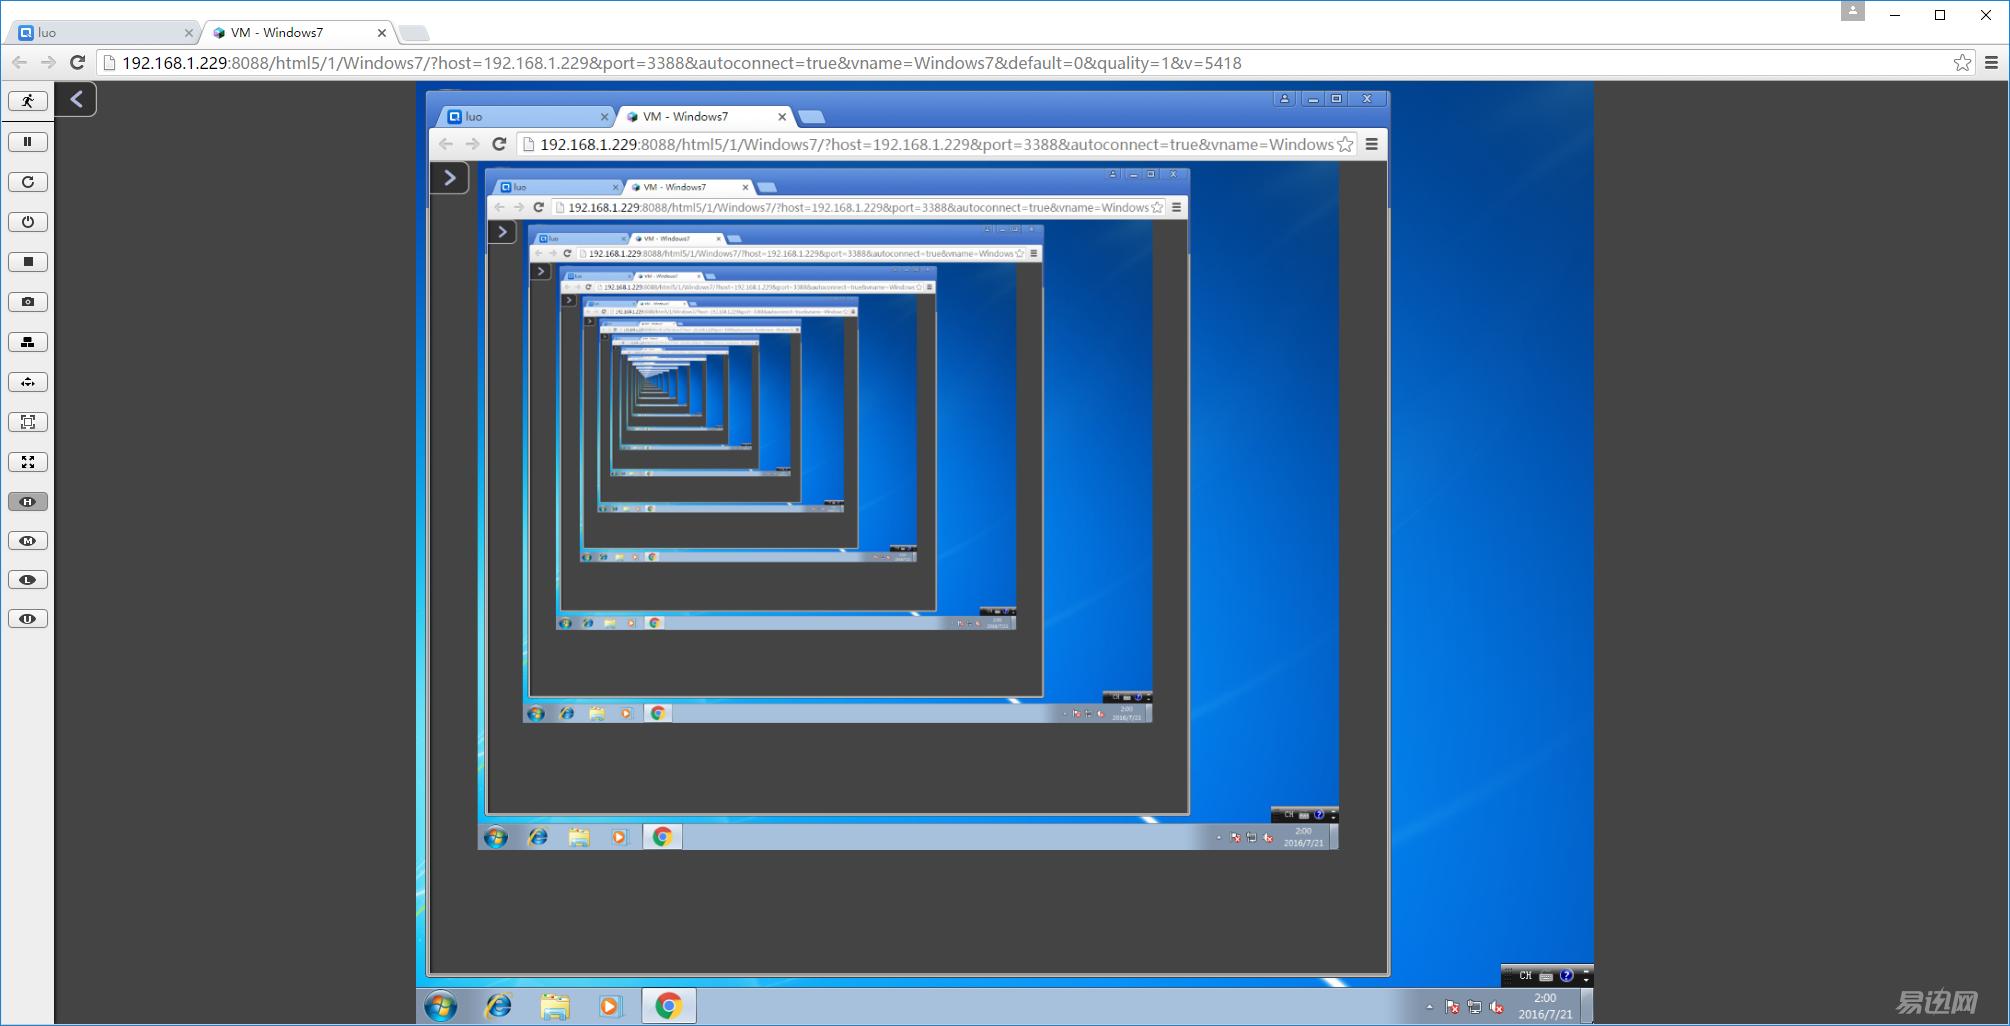
Task: Switch to the L quality option
Action: point(28,580)
